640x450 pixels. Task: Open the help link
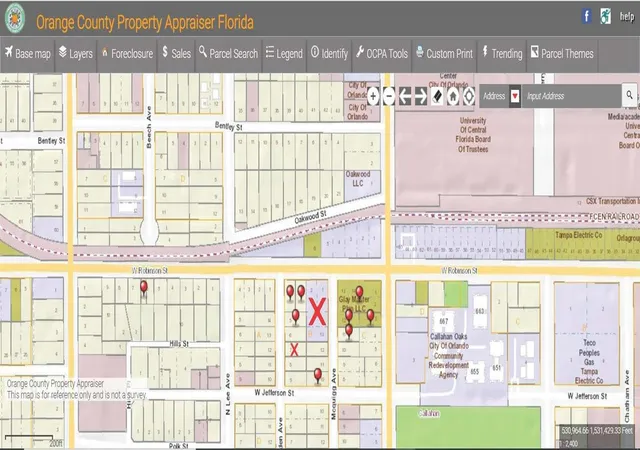[x=627, y=16]
